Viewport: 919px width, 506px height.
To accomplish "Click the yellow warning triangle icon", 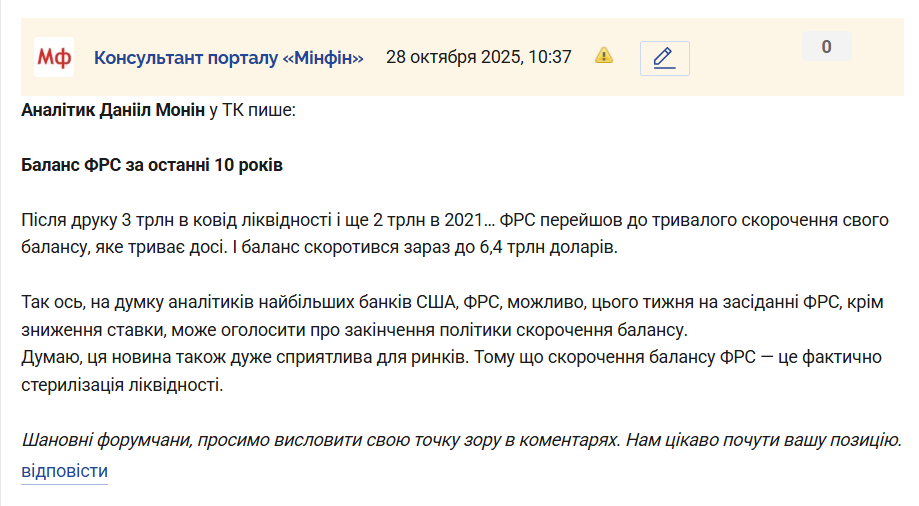I will coord(604,56).
